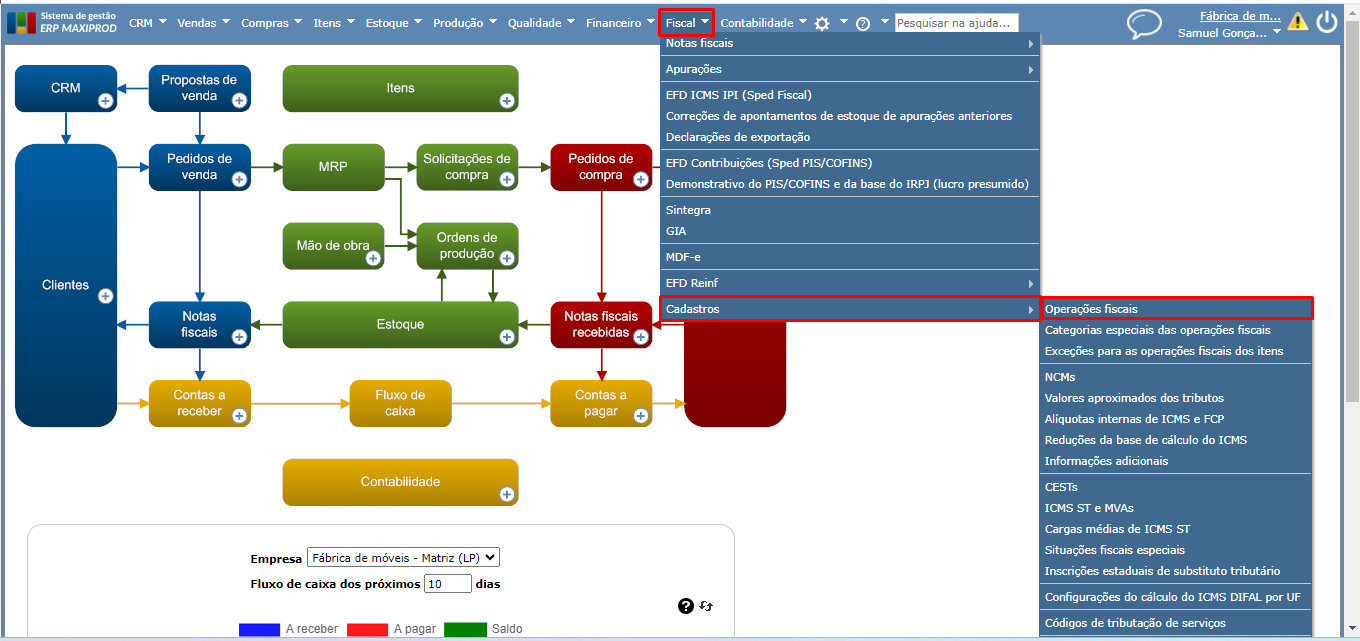Viewport: 1360px width, 641px height.
Task: Click plus icon on Pedidos de venda block
Action: click(x=239, y=180)
